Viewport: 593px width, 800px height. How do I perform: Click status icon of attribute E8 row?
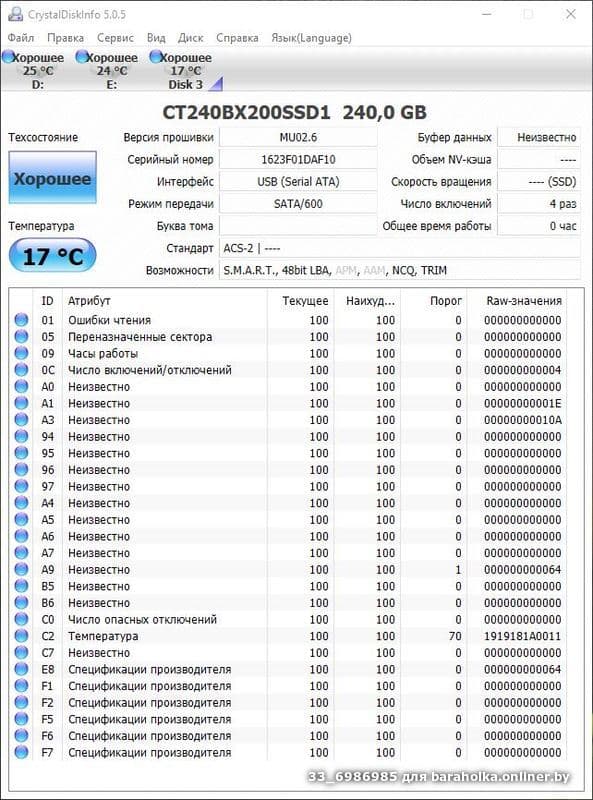[x=21, y=669]
